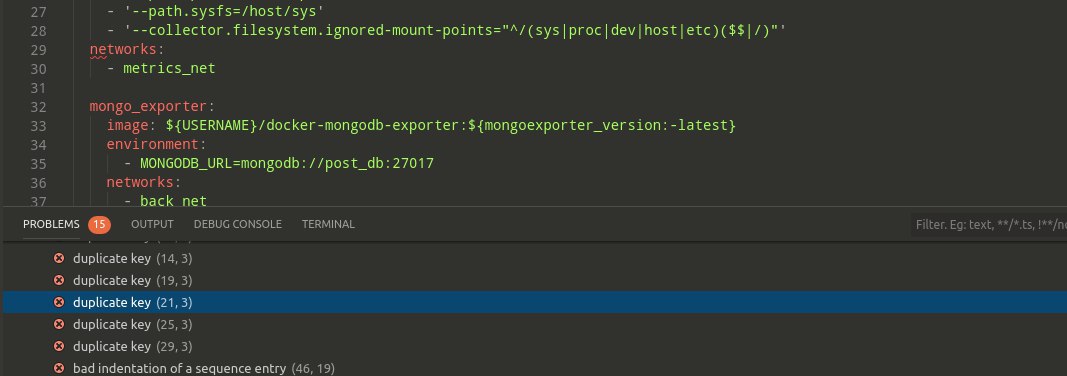Open the TERMINAL tab

328,224
